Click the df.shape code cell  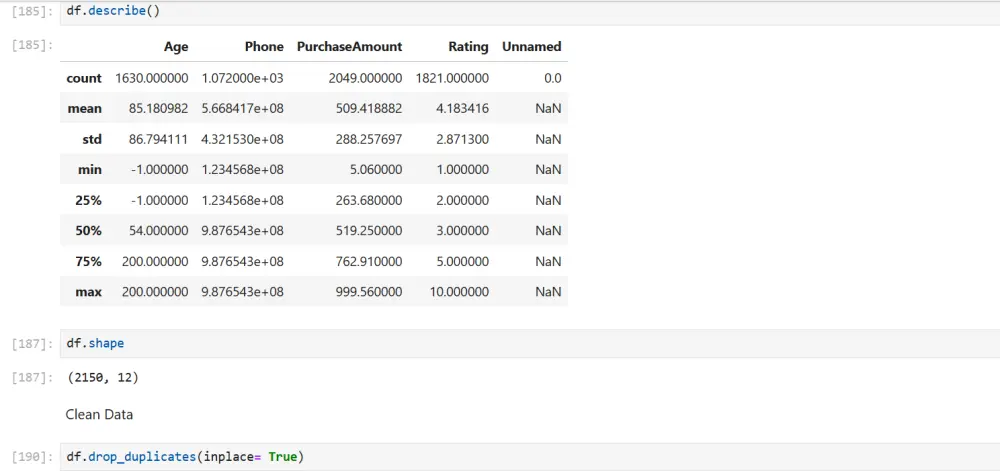(x=530, y=344)
